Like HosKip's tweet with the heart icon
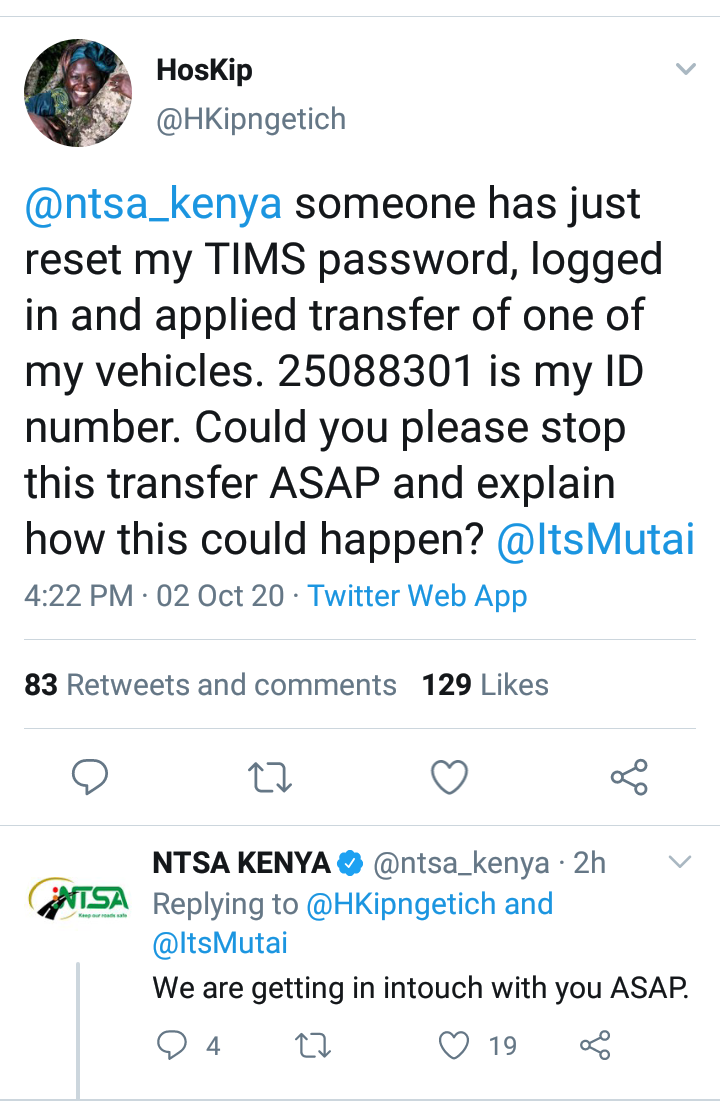Viewport: 720px width, 1114px height. click(x=449, y=777)
